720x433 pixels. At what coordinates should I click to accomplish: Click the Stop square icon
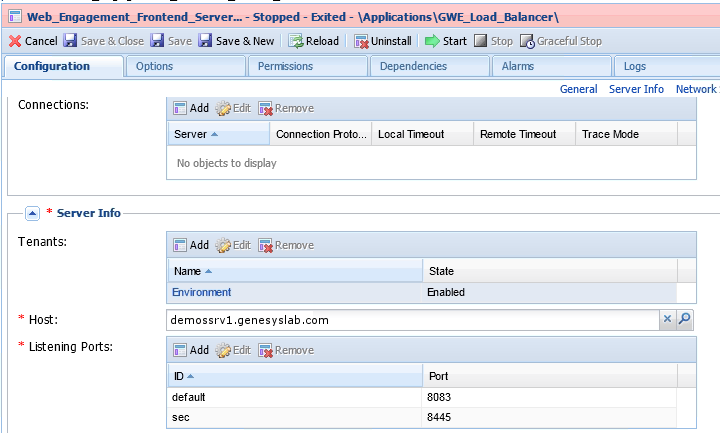tap(480, 41)
